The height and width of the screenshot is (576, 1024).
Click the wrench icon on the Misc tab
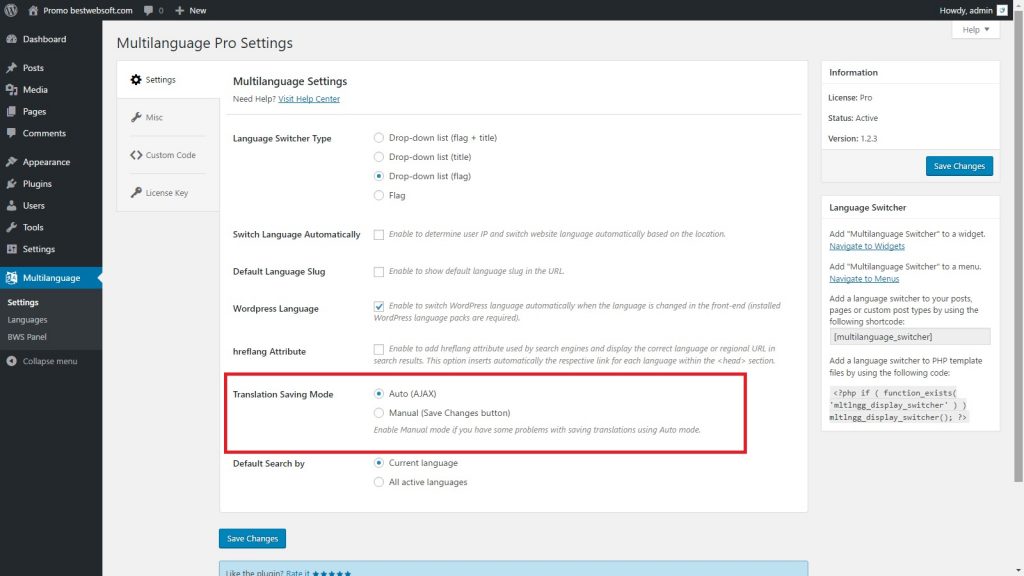click(136, 118)
